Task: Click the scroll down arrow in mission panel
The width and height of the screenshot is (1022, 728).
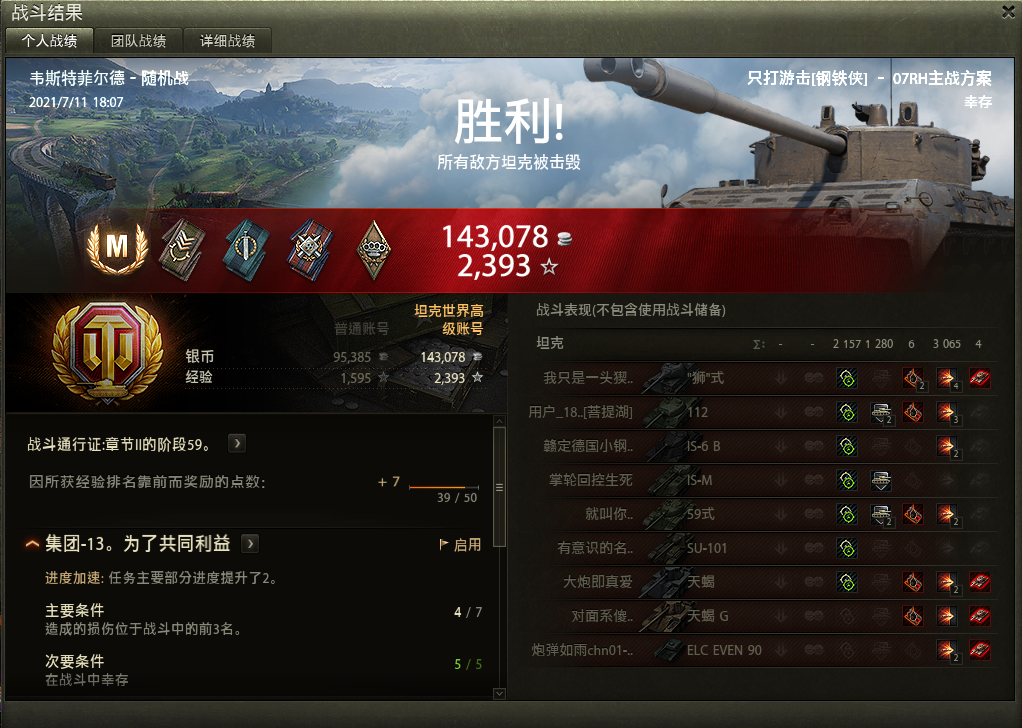Action: [x=499, y=693]
